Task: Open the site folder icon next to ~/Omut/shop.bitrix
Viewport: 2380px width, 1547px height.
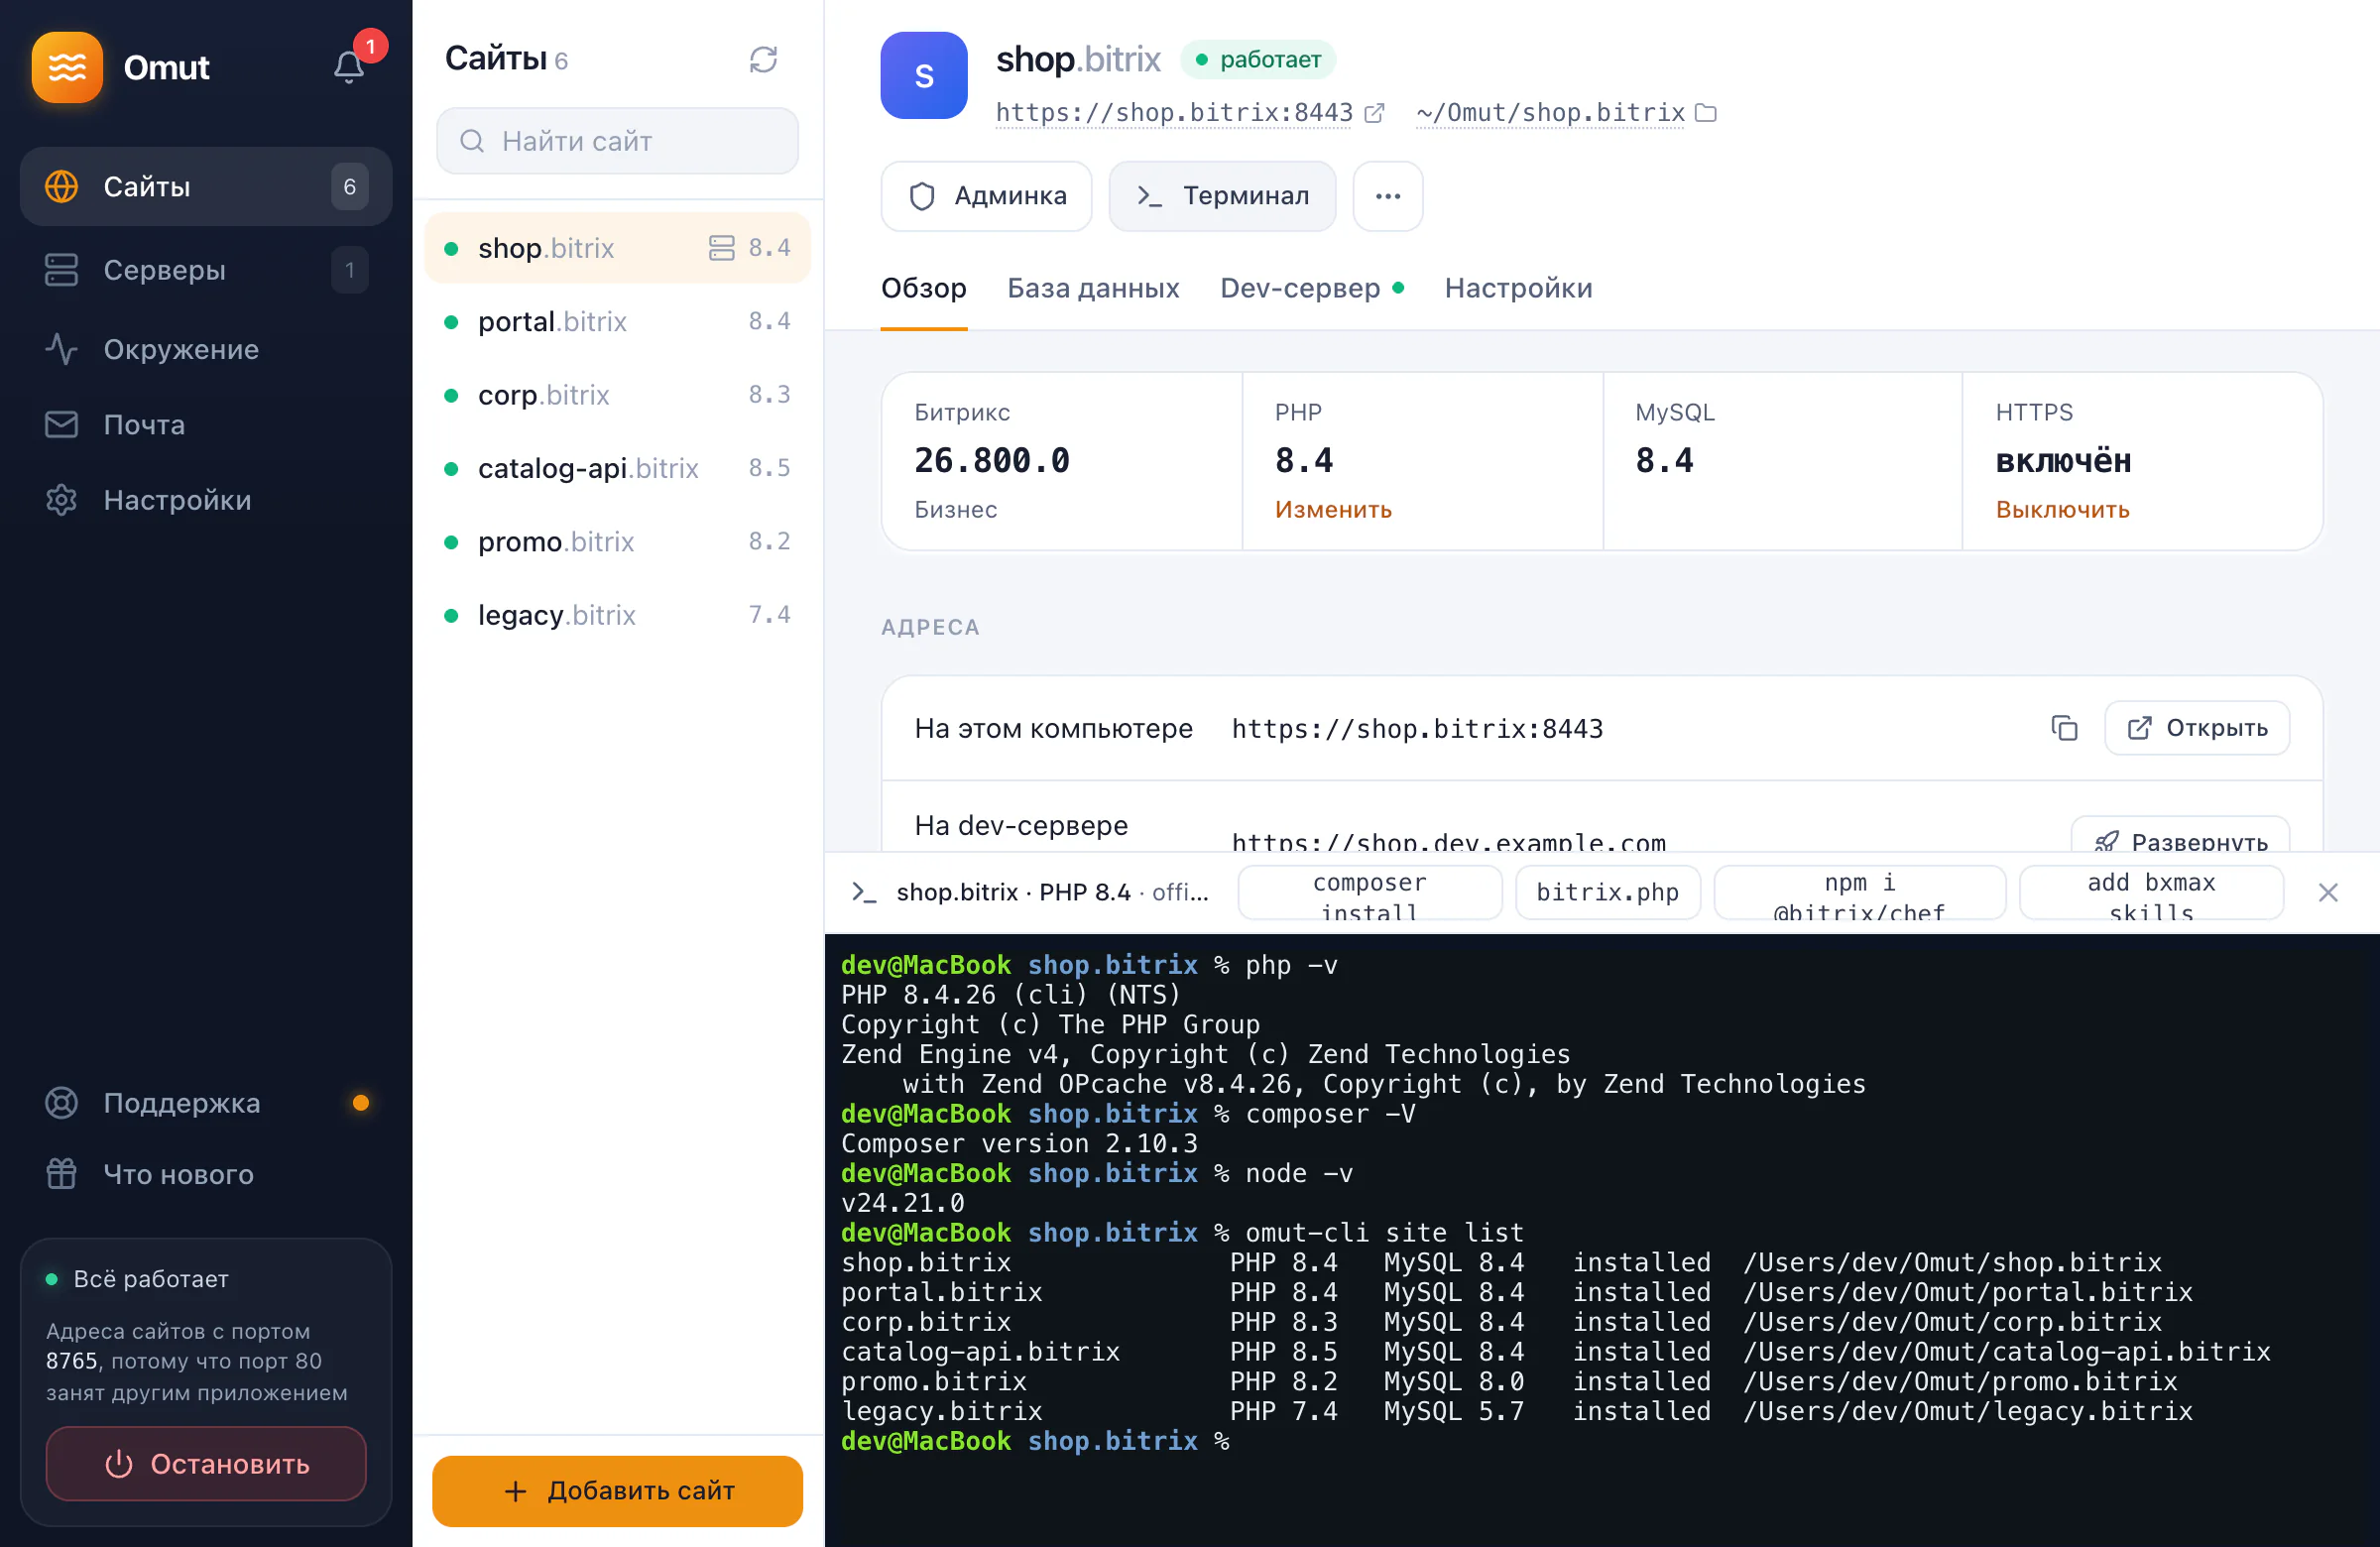Action: click(x=1706, y=113)
